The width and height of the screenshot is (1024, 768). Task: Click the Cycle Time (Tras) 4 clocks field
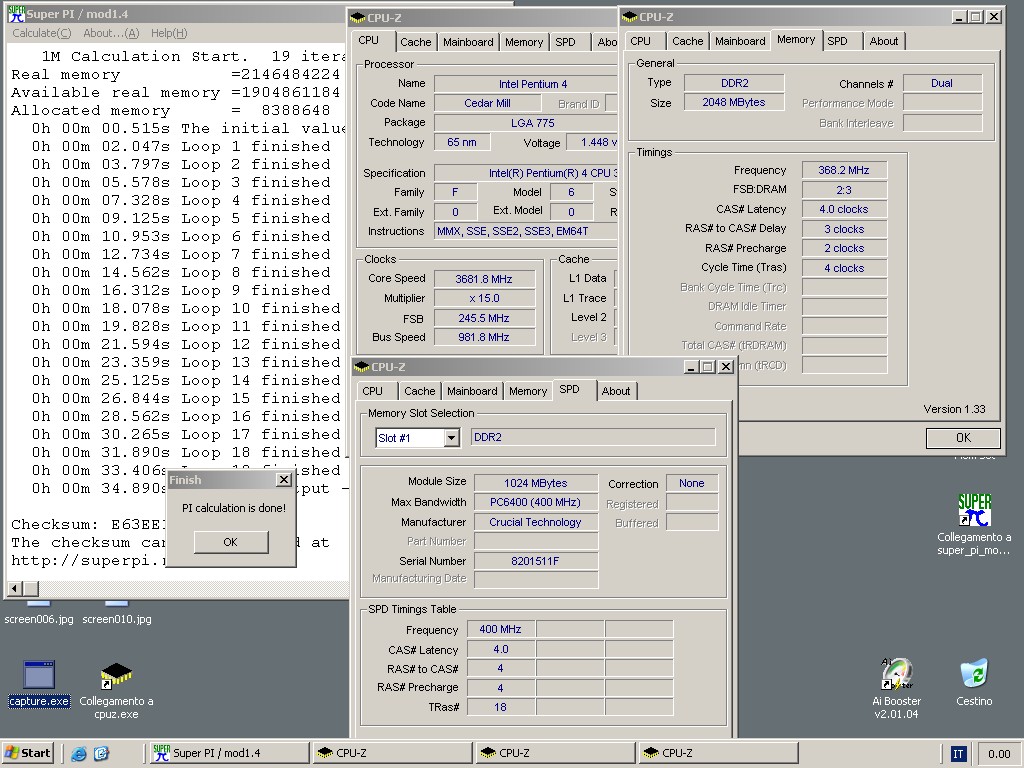(x=844, y=268)
